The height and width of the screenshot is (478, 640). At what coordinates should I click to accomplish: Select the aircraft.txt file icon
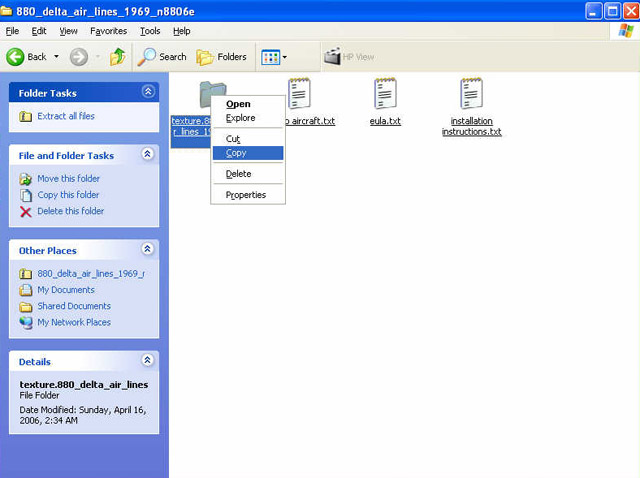pos(299,93)
